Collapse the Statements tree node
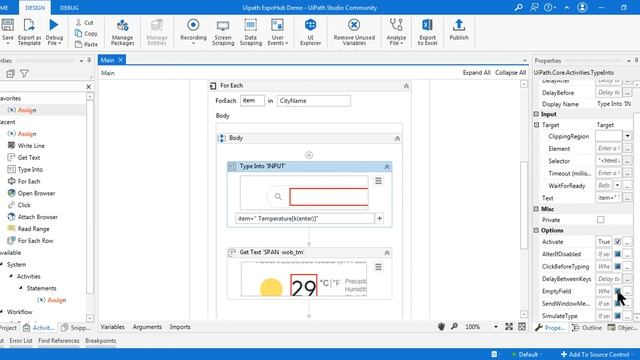Screen dimensions: 640x360 click(21, 288)
